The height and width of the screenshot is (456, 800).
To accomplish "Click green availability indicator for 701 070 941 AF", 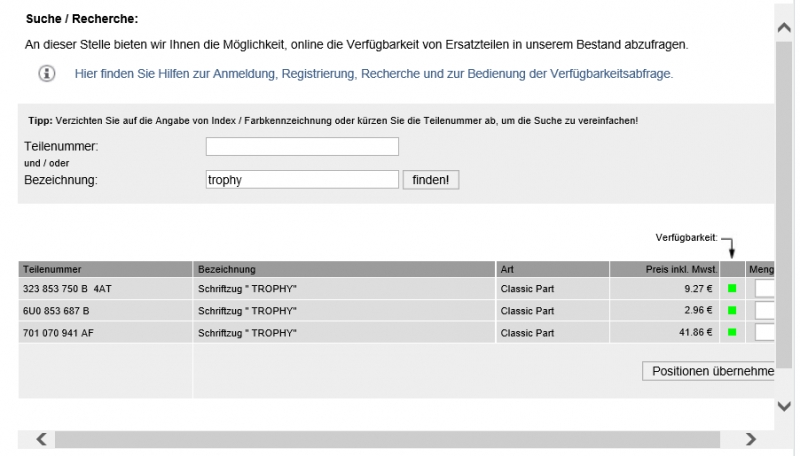I will (x=732, y=332).
